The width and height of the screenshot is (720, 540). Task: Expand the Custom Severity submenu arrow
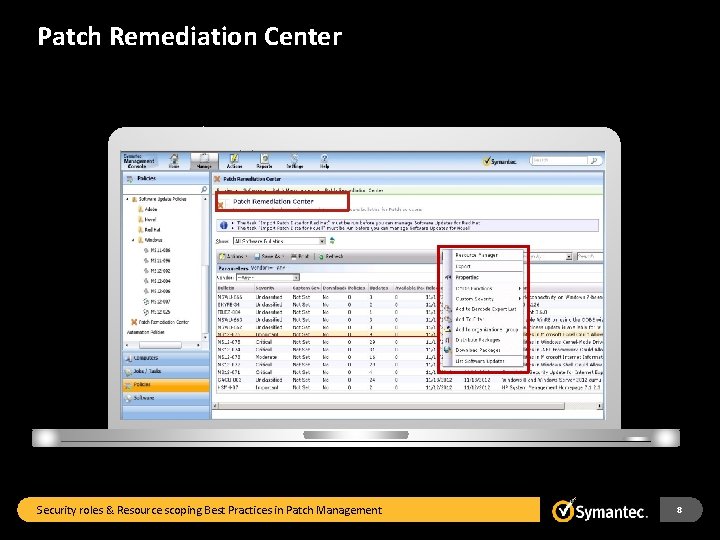[520, 299]
